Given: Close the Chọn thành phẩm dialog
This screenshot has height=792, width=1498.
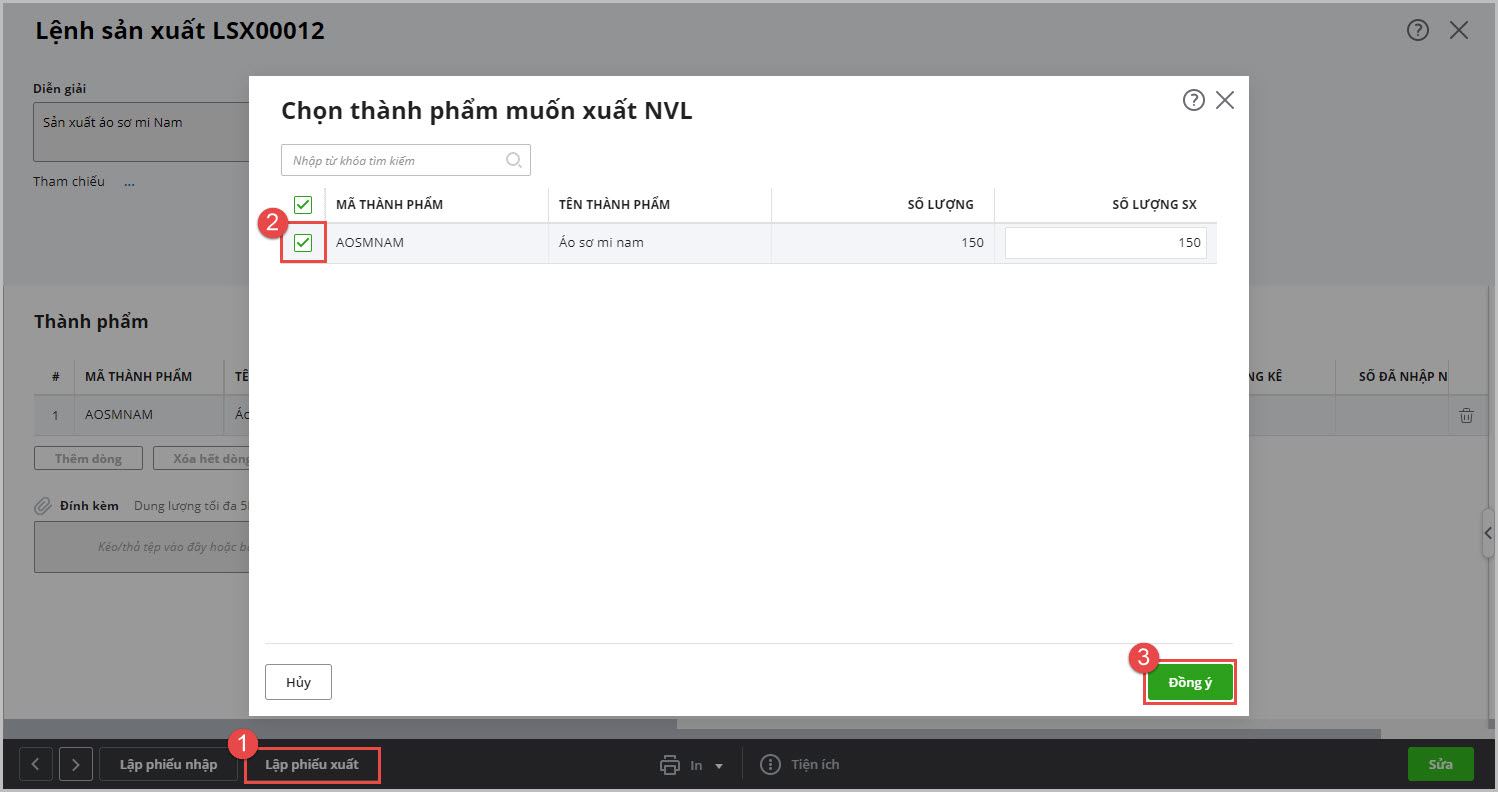Looking at the screenshot, I should click(1225, 100).
